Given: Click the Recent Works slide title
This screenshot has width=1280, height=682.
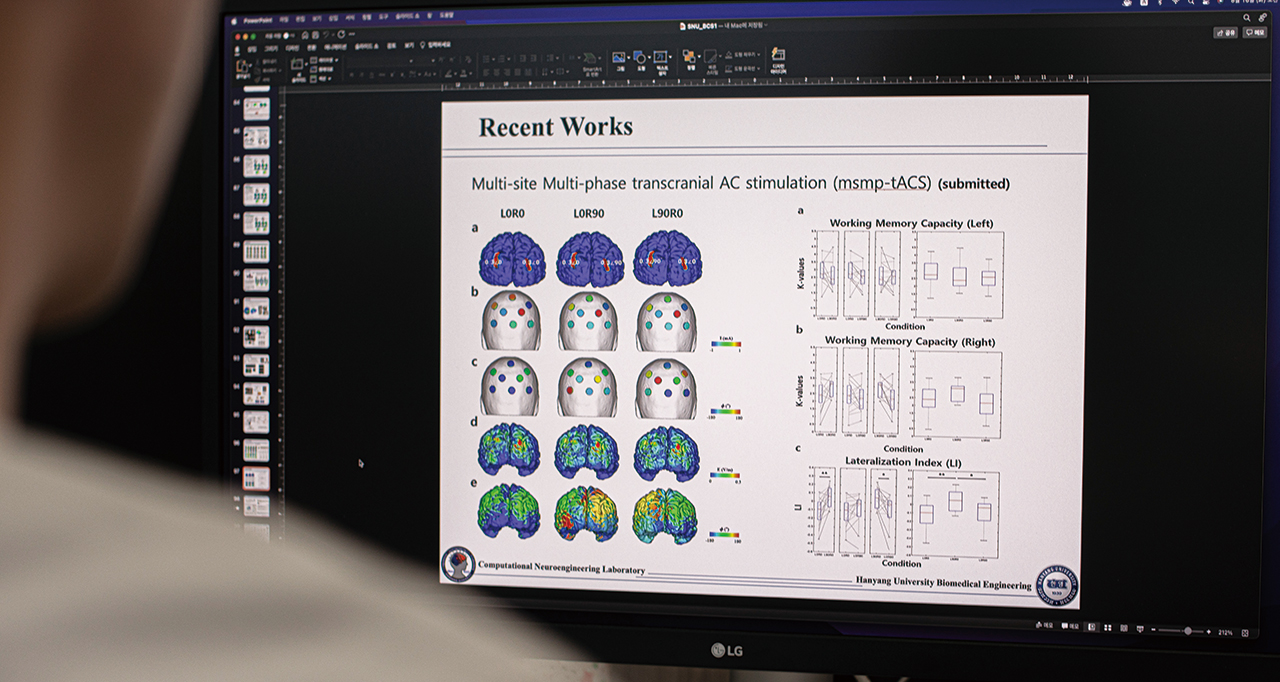Looking at the screenshot, I should tap(555, 127).
